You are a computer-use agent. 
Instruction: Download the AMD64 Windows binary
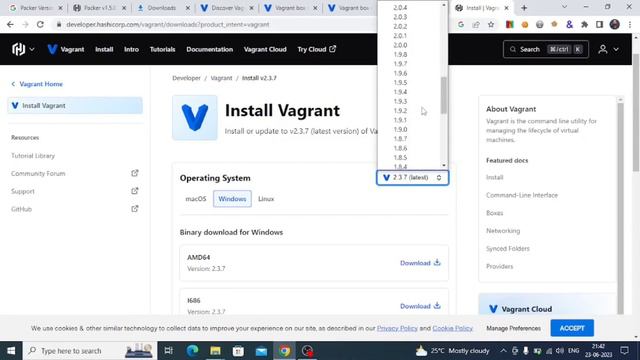click(x=420, y=263)
